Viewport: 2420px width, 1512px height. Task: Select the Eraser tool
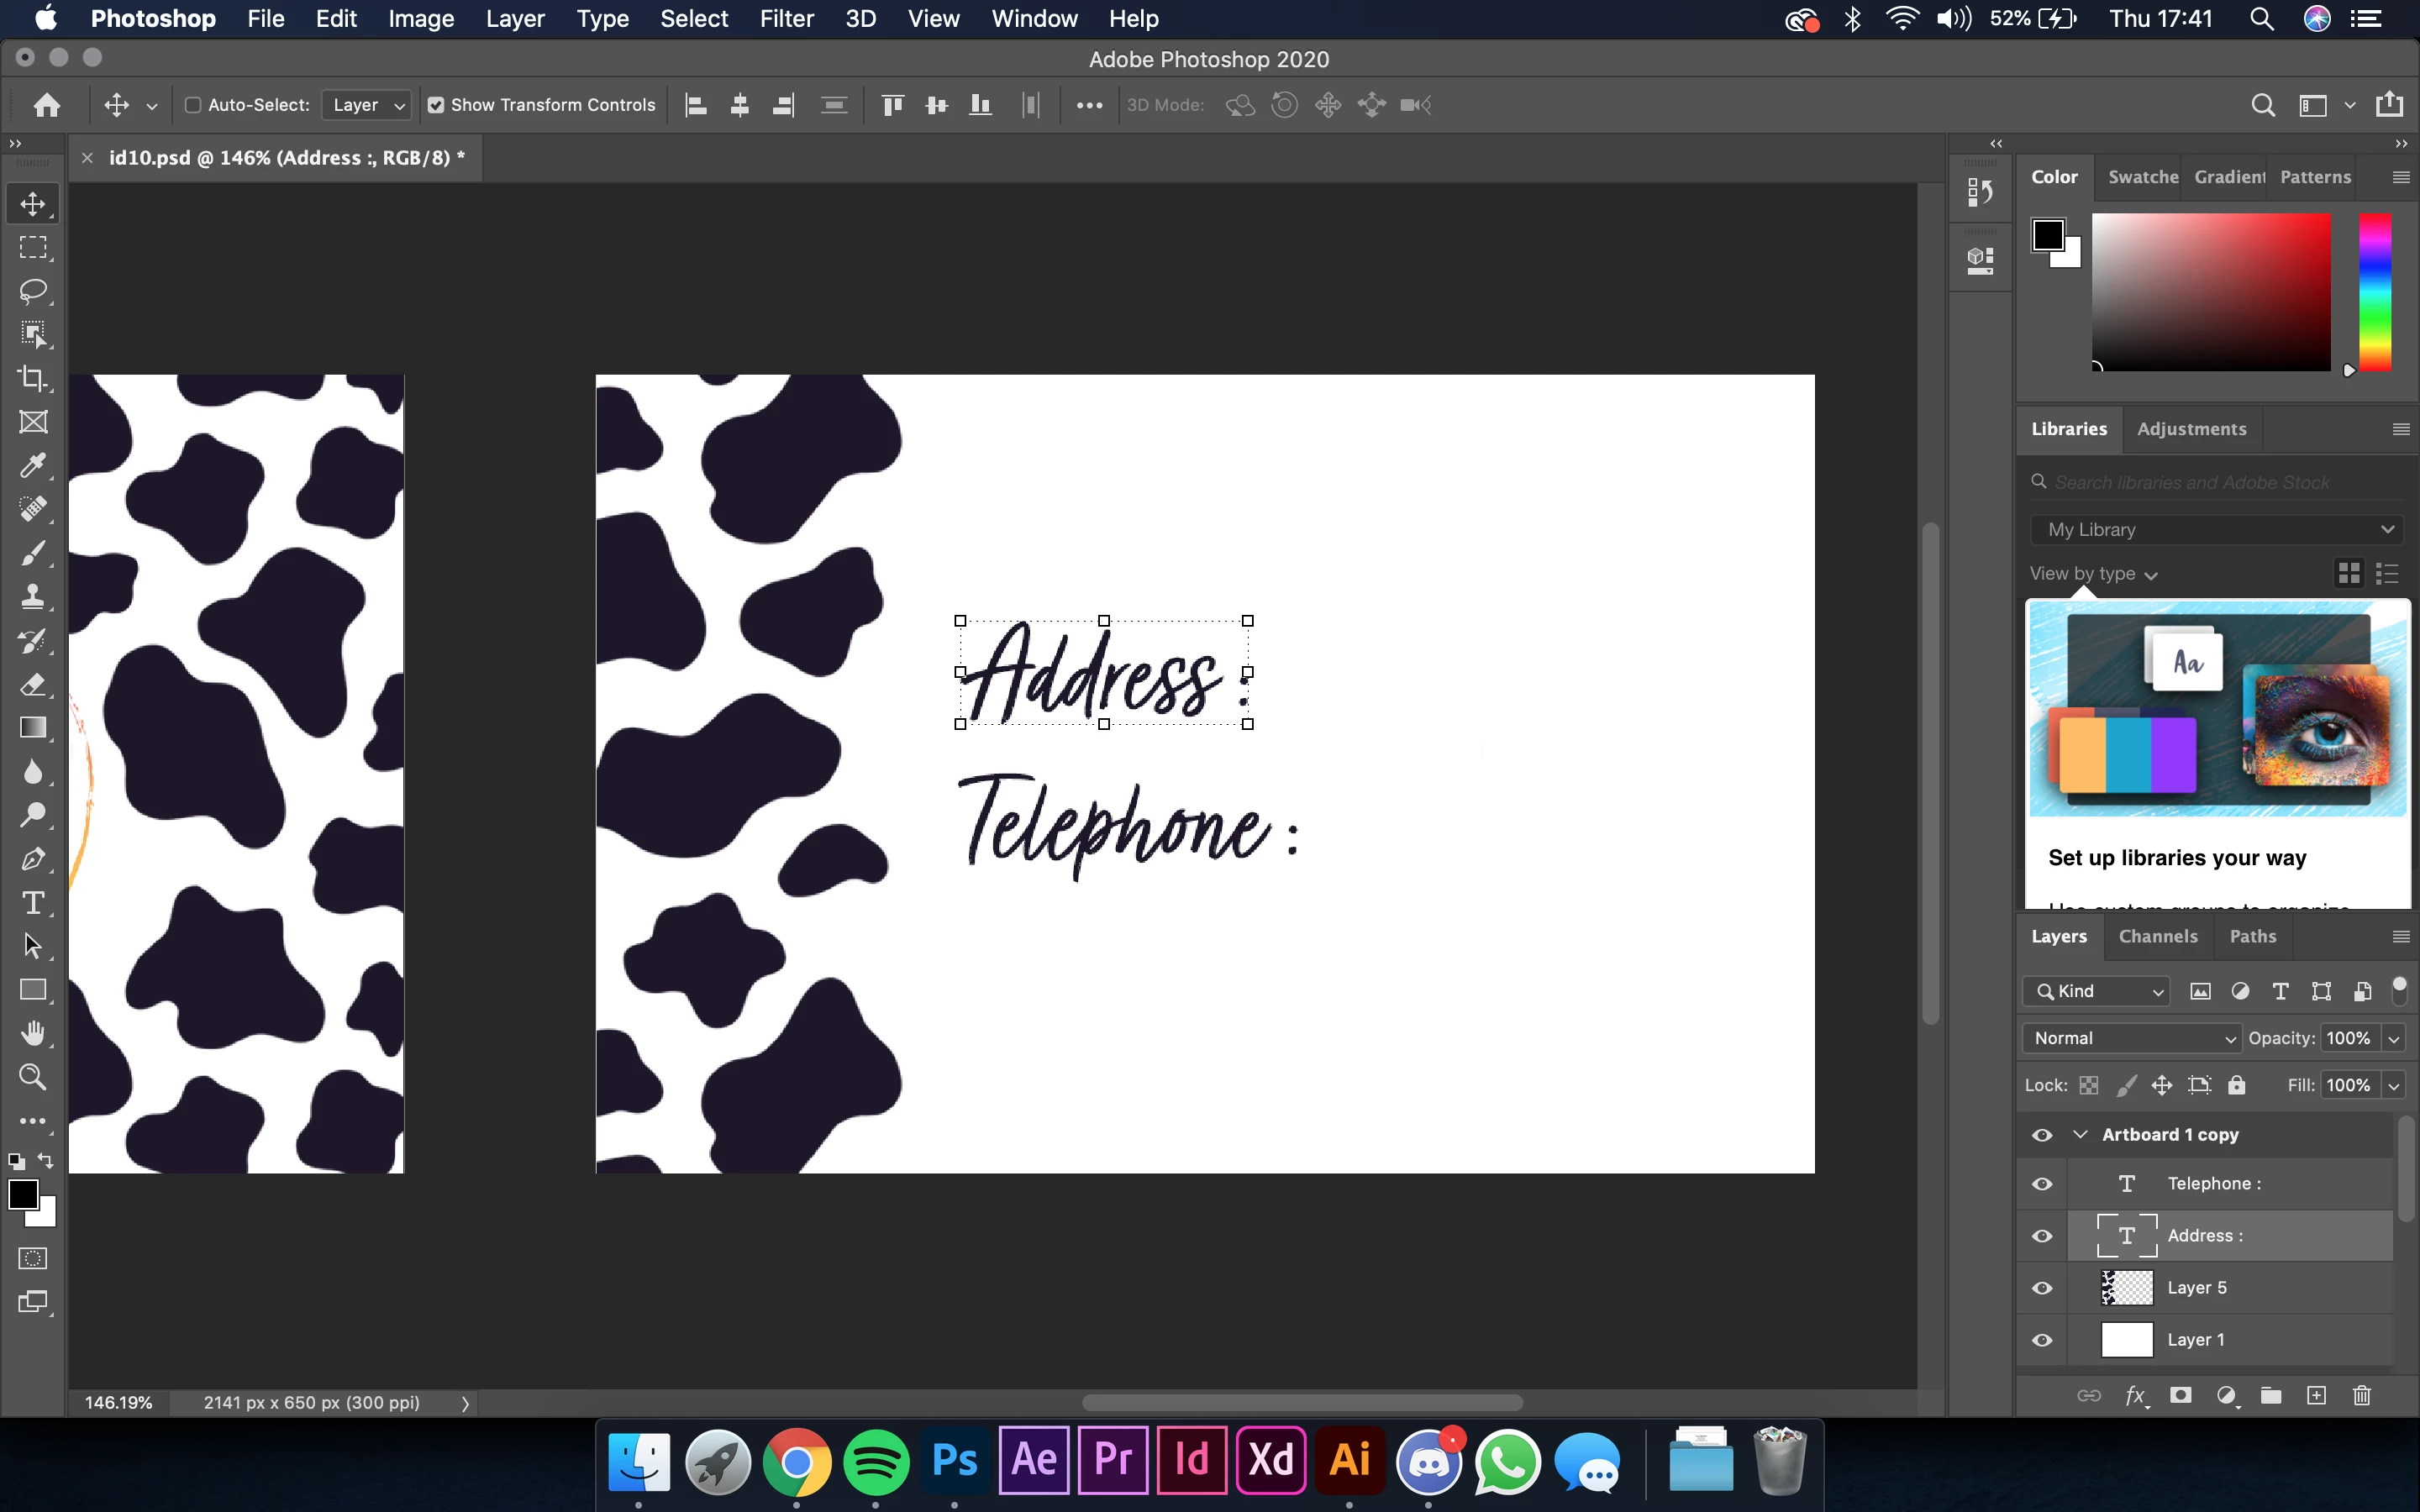coord(33,685)
